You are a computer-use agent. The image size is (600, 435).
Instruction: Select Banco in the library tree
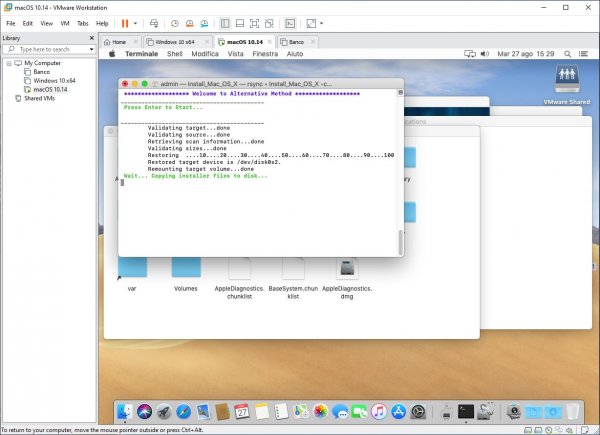[x=41, y=71]
